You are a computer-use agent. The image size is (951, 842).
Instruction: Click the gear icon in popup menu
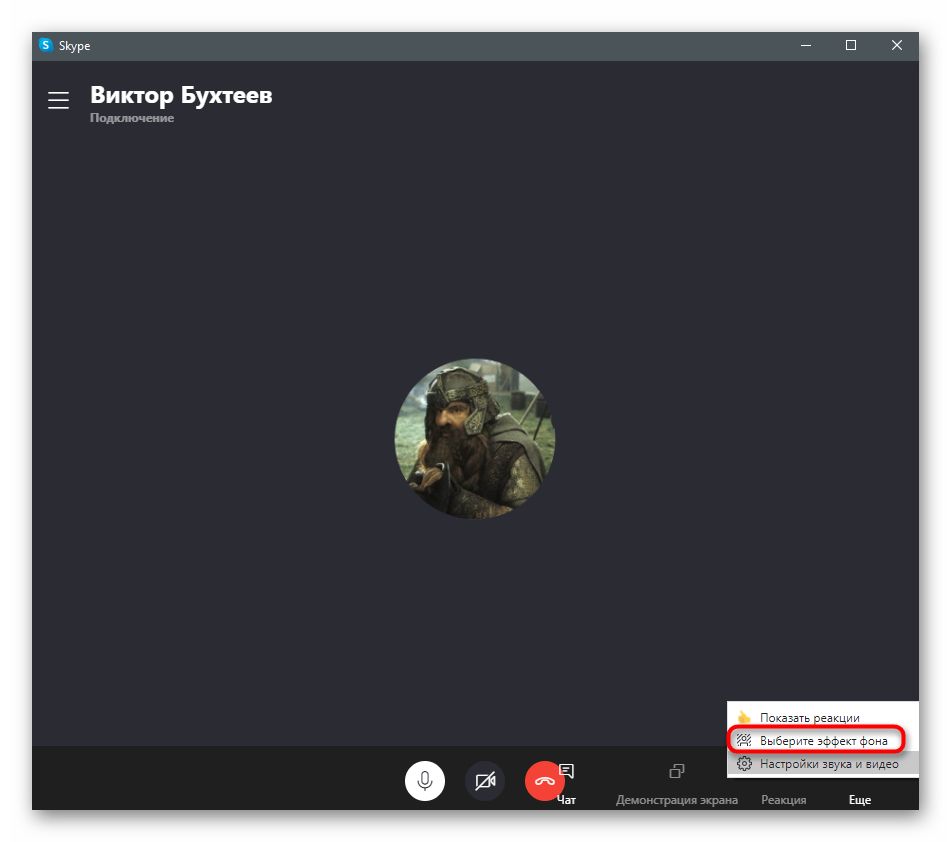[744, 764]
